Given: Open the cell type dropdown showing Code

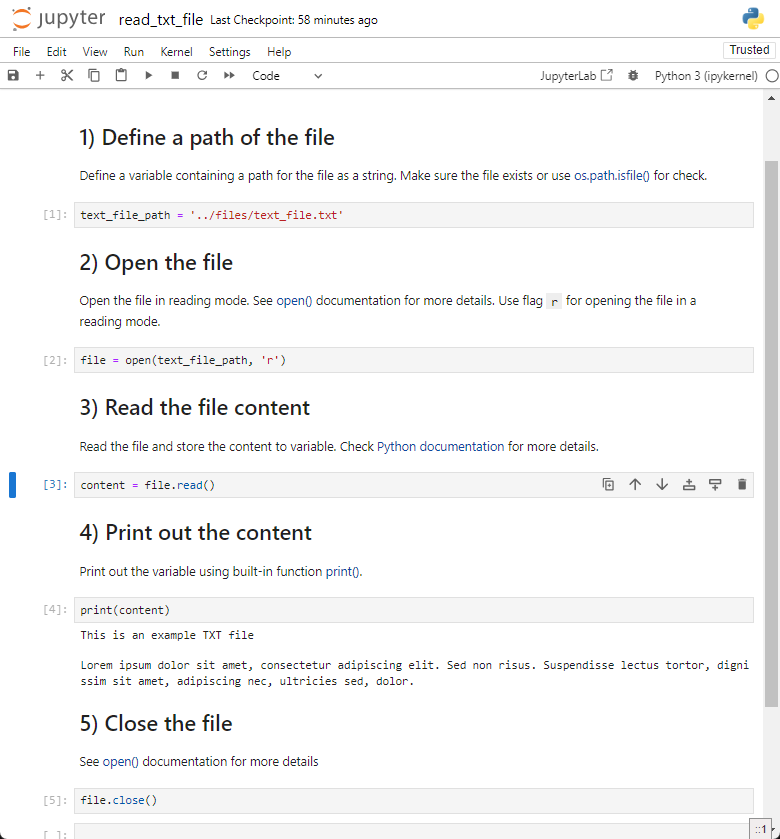Looking at the screenshot, I should tap(287, 76).
